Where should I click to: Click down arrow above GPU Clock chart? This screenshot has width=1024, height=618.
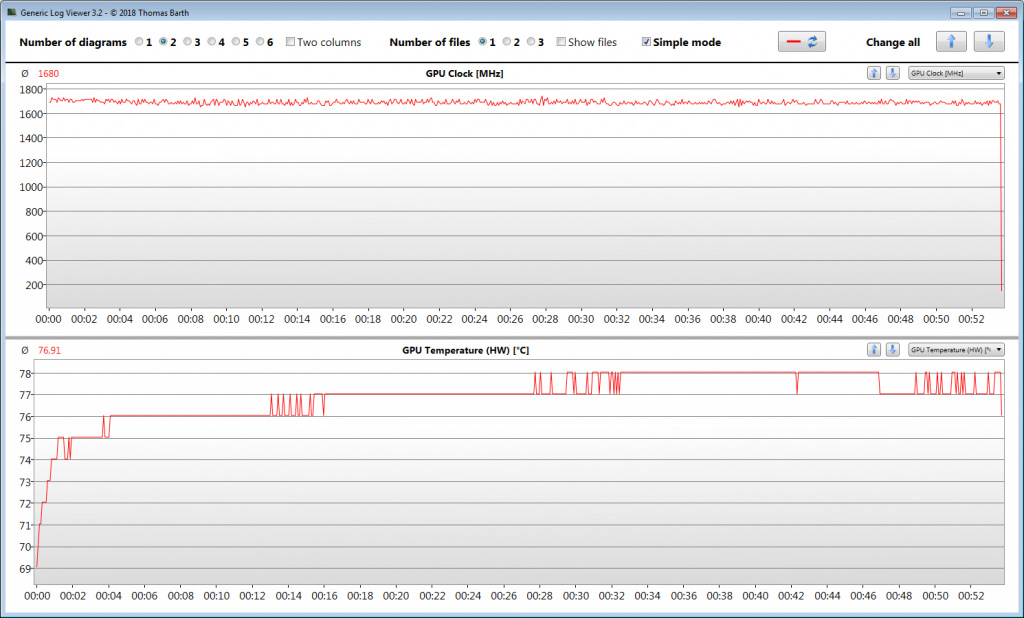[x=892, y=73]
